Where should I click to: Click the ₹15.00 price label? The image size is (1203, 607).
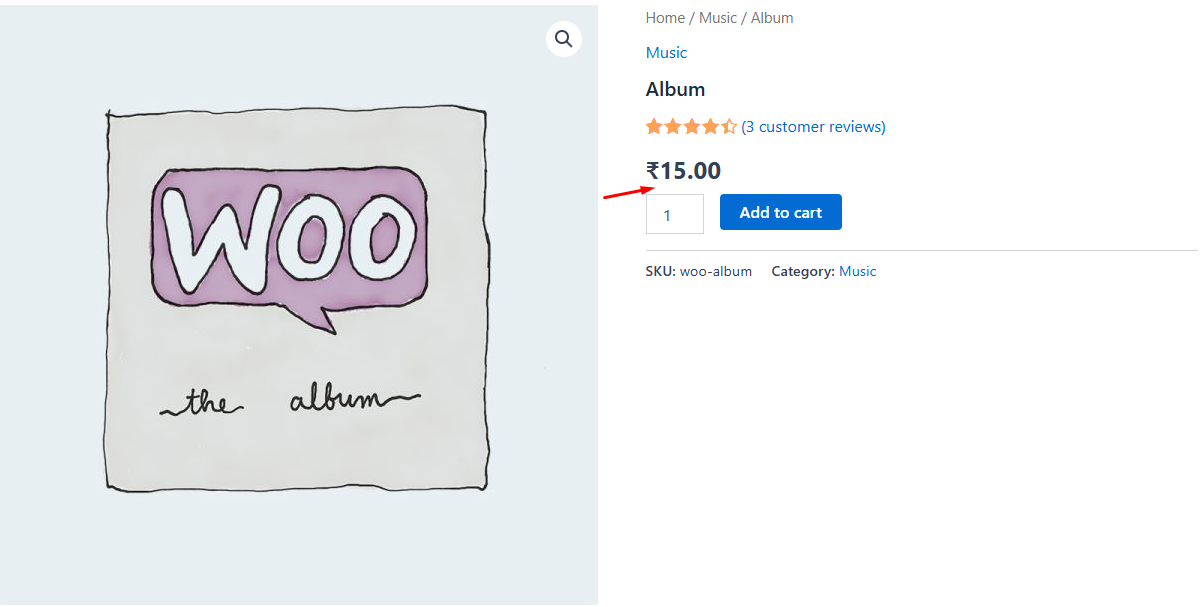[x=684, y=170]
